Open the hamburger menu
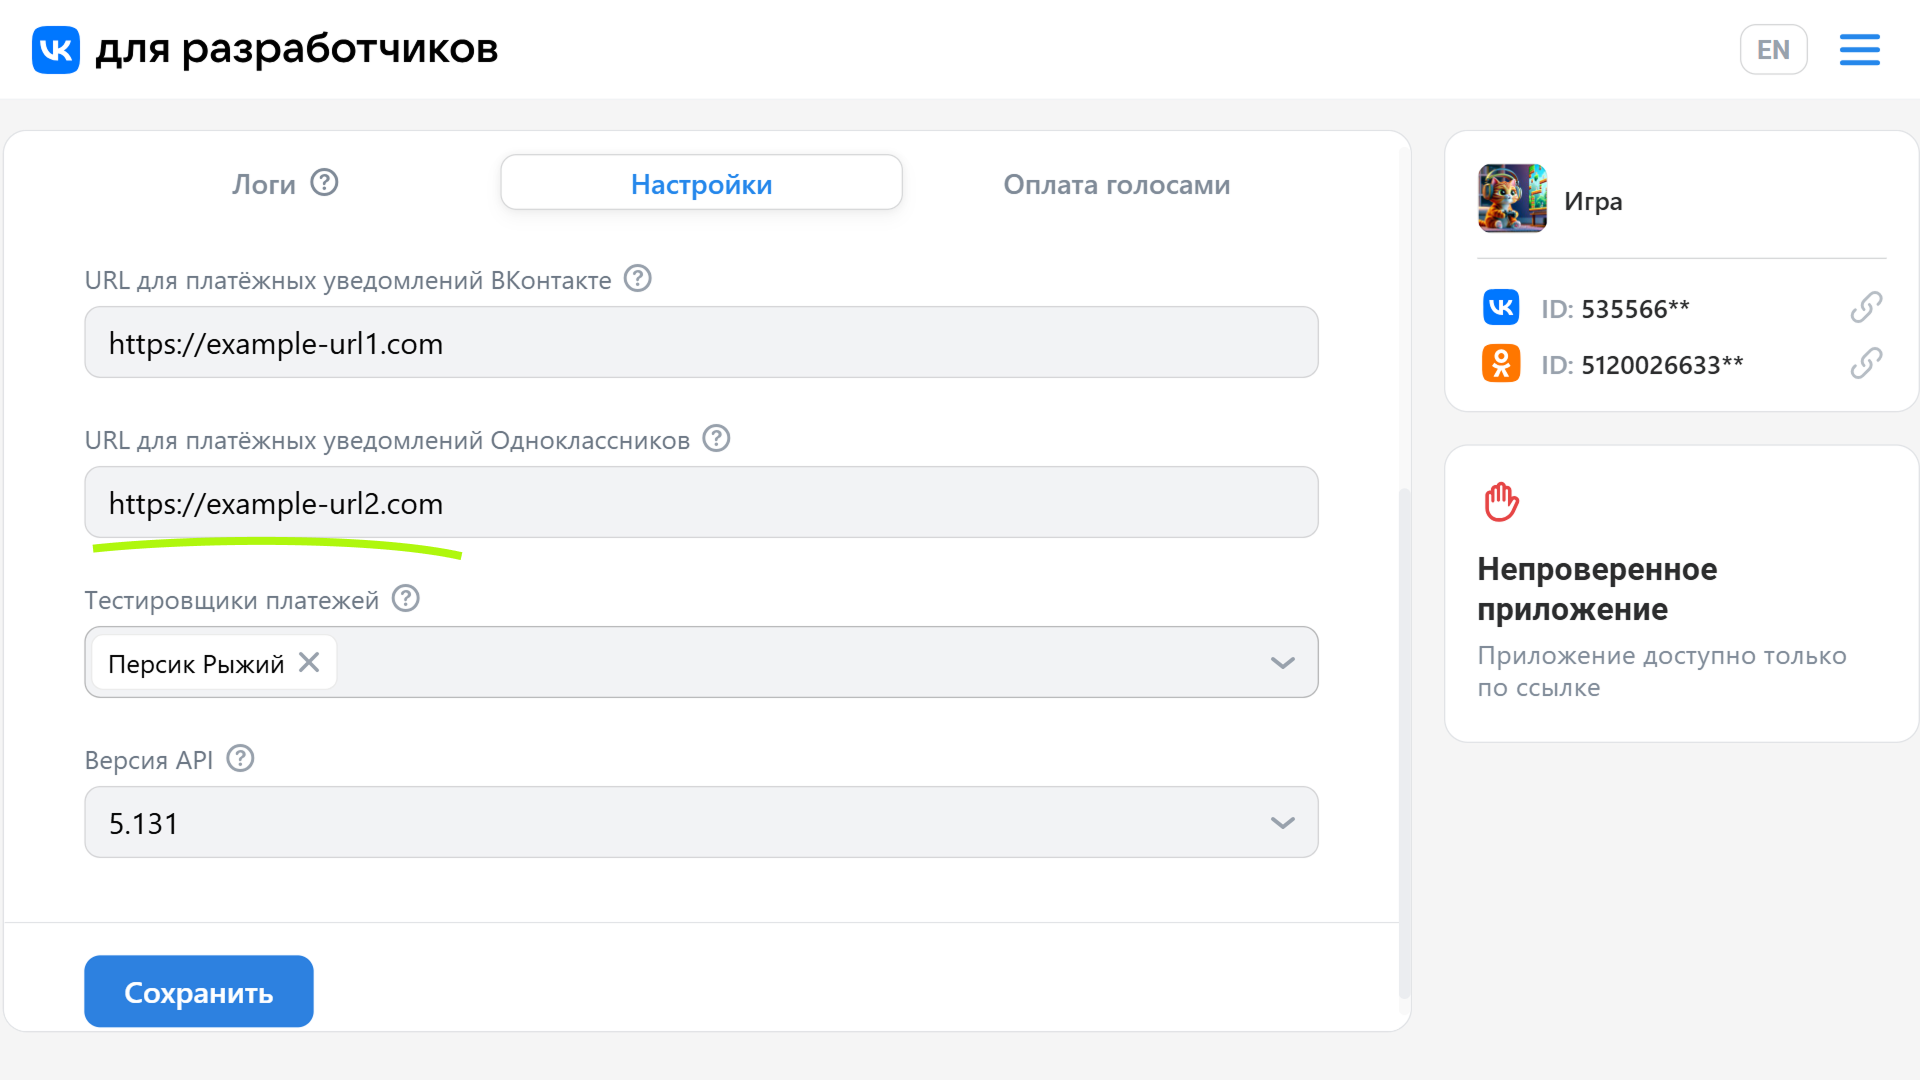 click(x=1859, y=49)
